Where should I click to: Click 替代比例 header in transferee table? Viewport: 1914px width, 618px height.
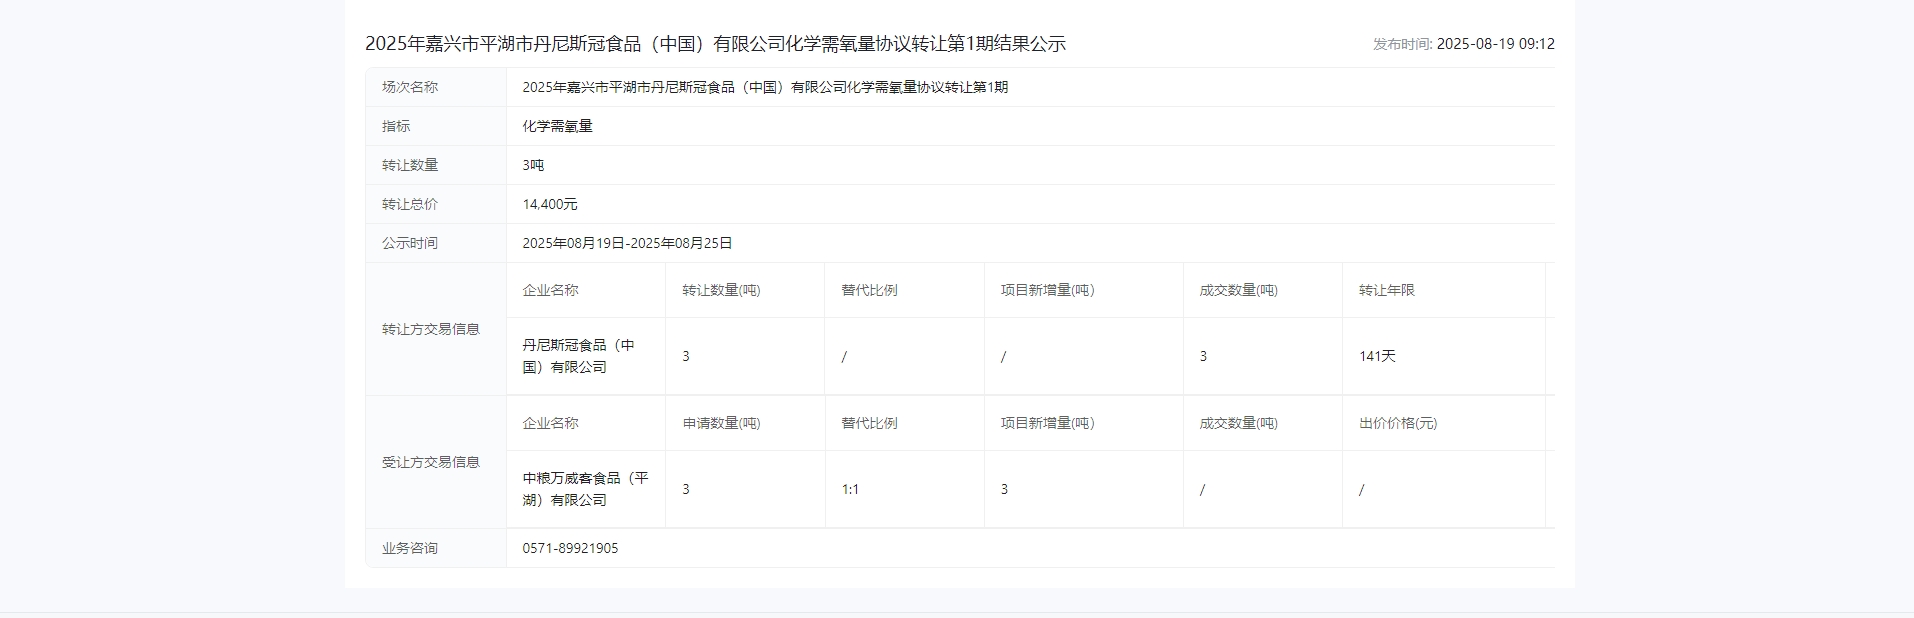click(869, 423)
